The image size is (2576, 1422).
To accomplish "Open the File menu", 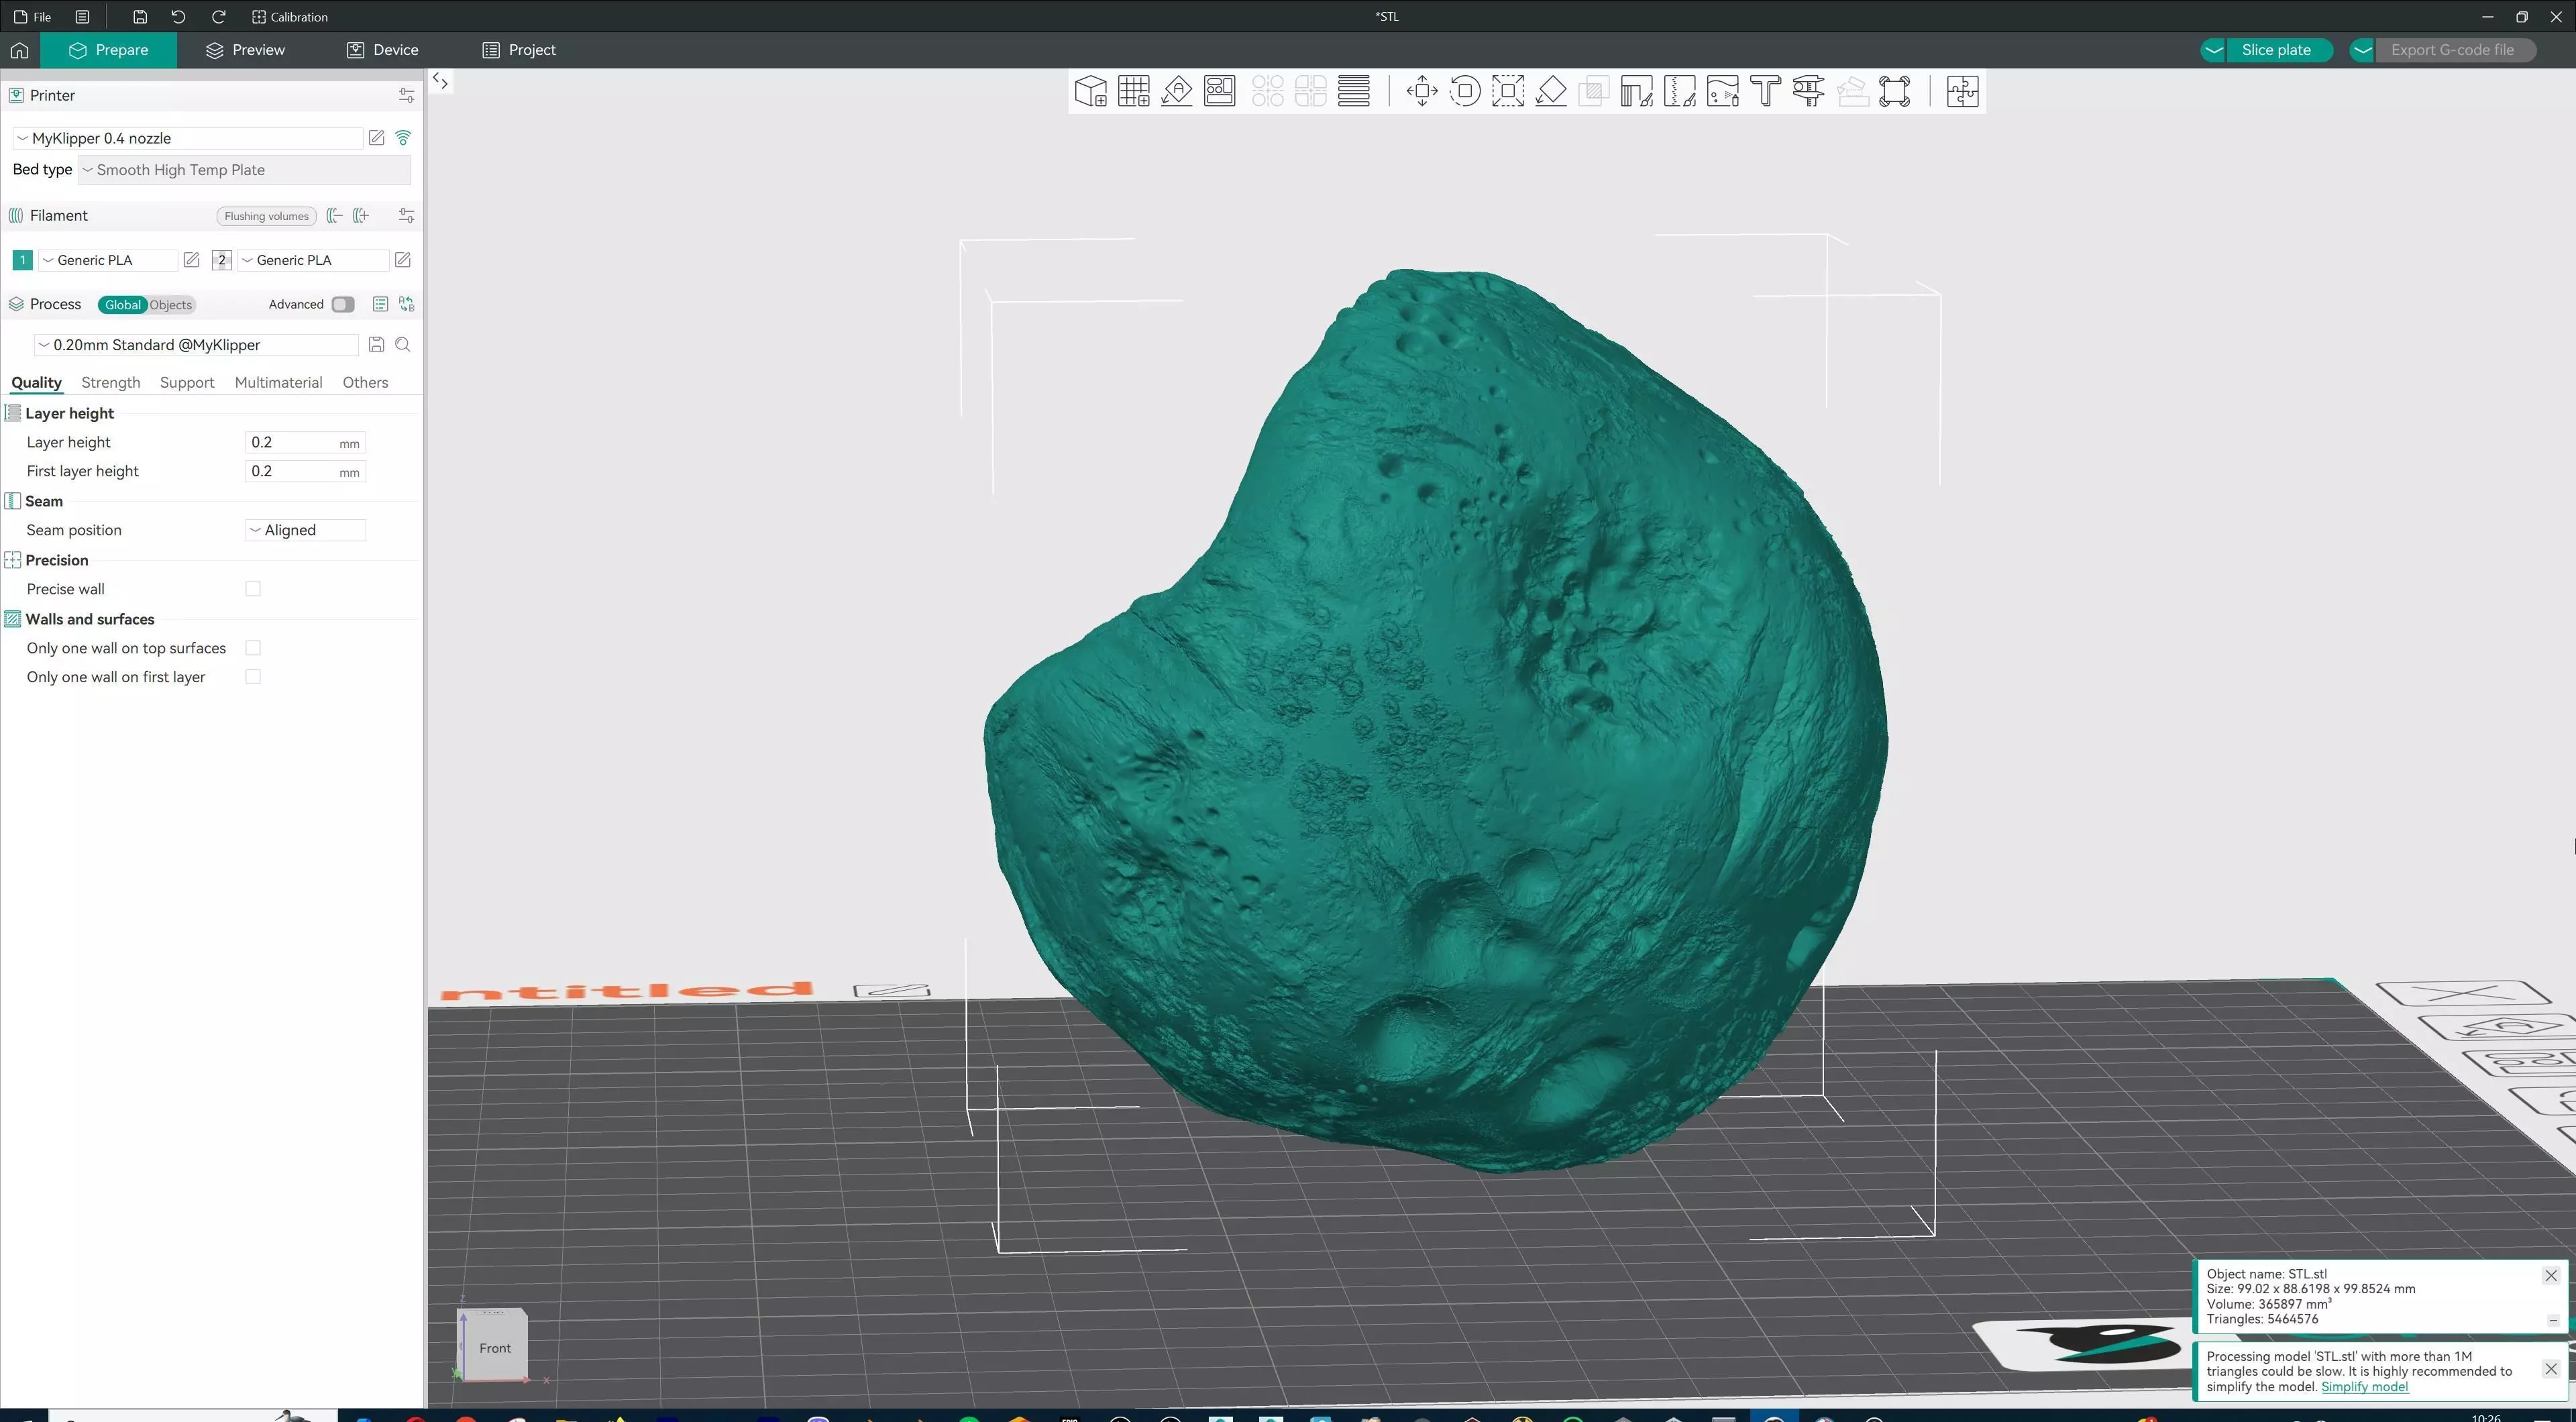I will click(x=33, y=17).
